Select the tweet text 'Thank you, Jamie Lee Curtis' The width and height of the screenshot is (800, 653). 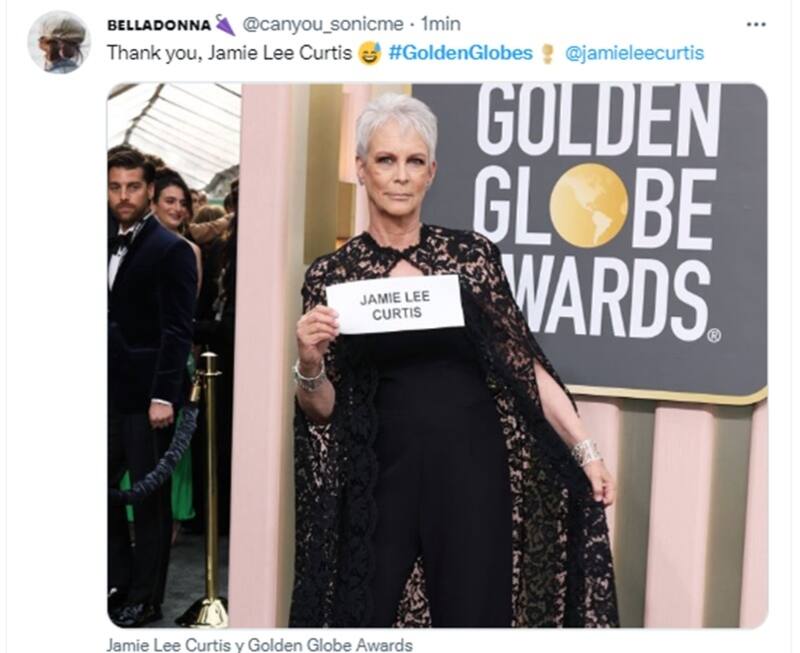(x=230, y=53)
